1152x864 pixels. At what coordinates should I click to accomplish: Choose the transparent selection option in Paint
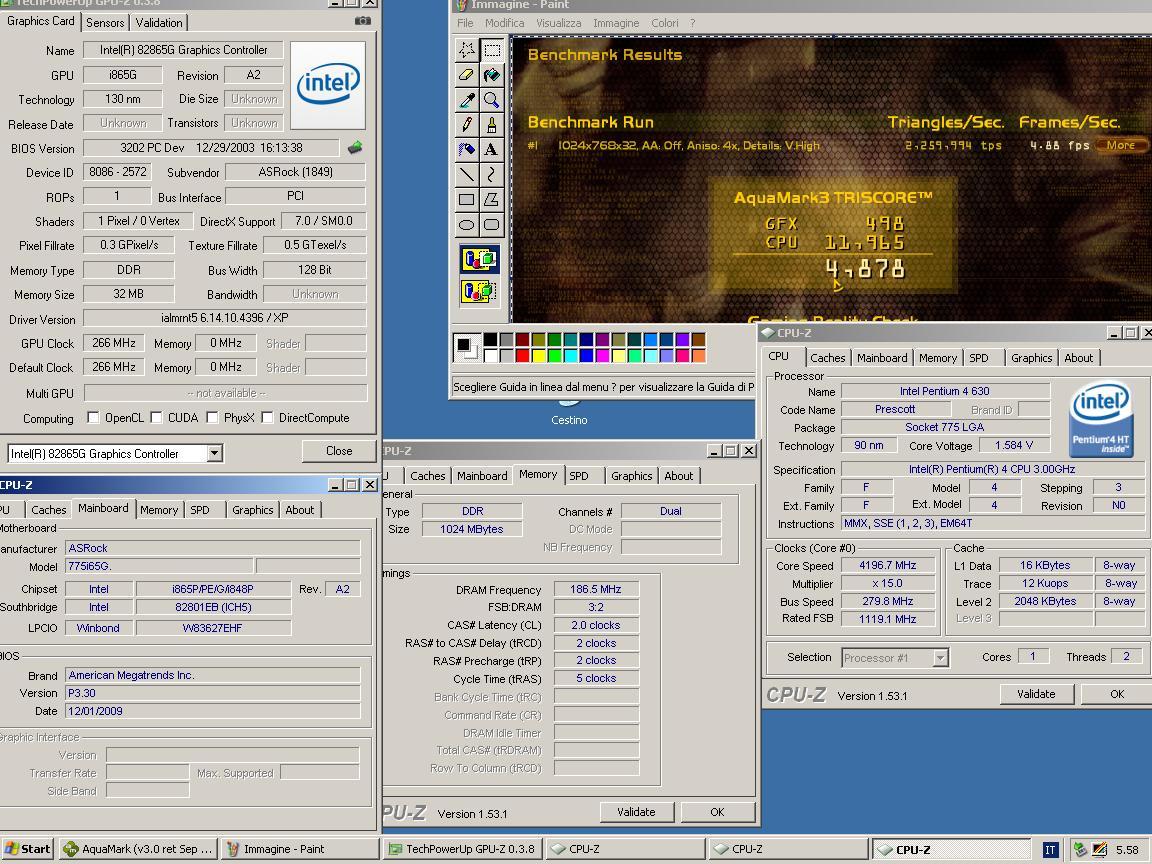coord(479,292)
